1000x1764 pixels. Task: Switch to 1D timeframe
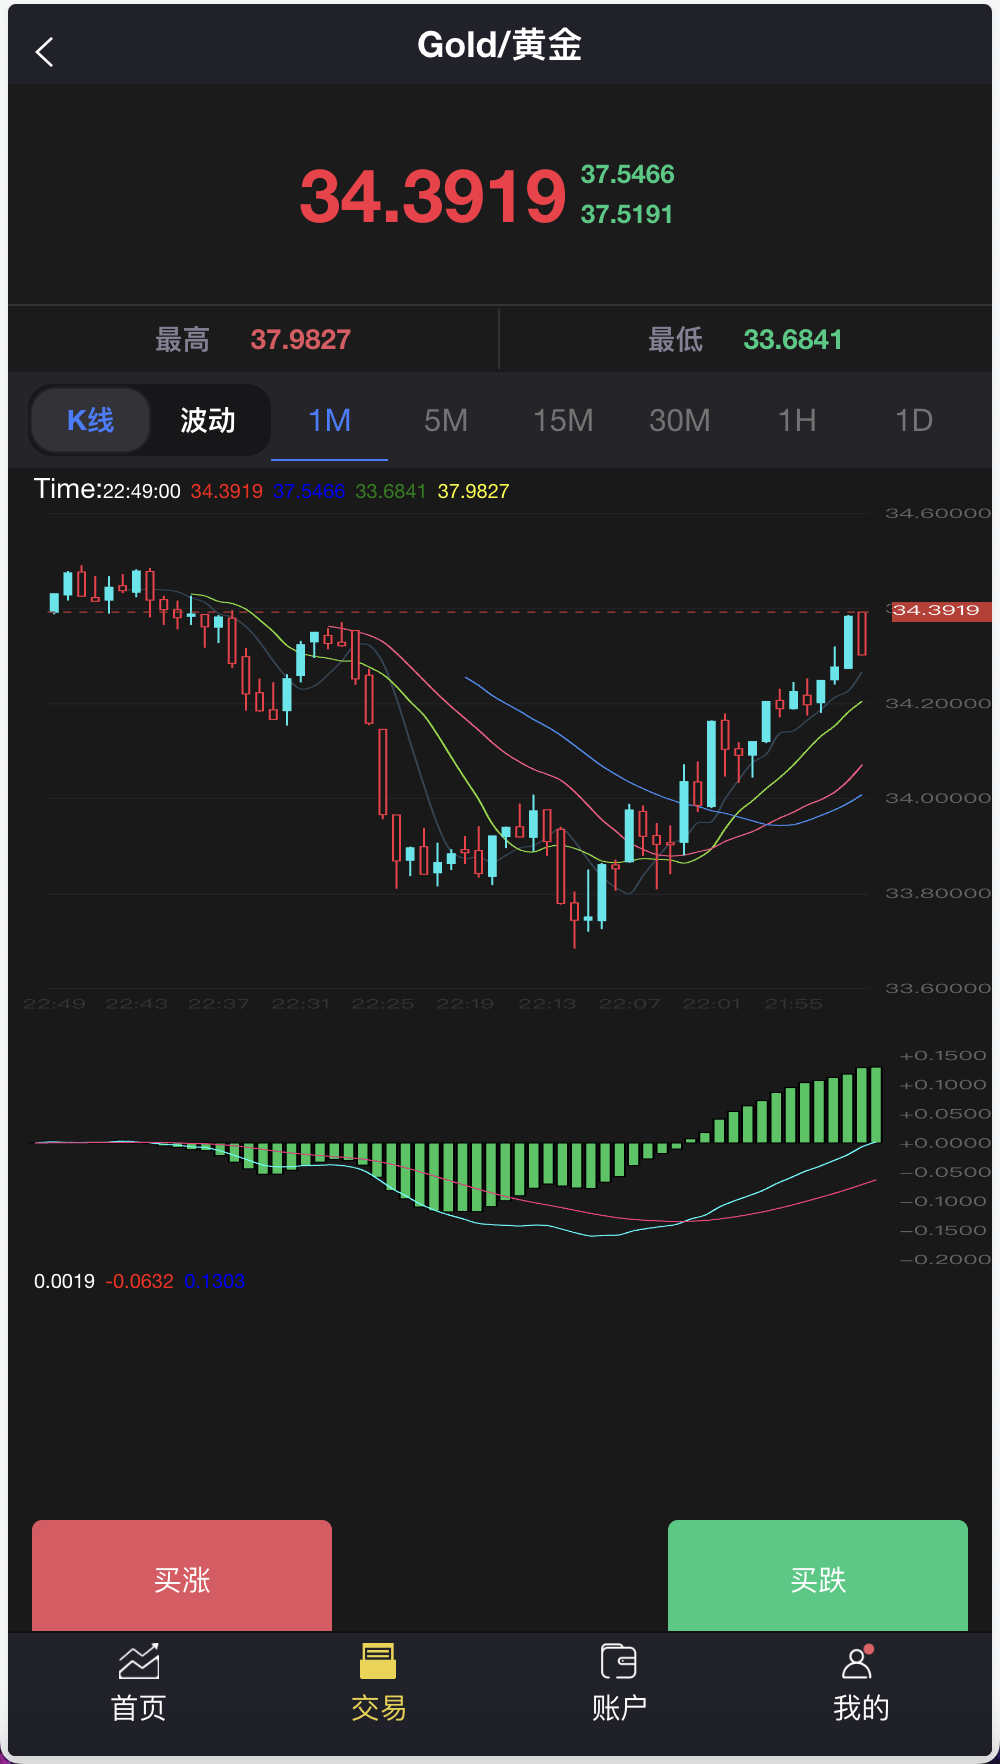click(x=913, y=420)
